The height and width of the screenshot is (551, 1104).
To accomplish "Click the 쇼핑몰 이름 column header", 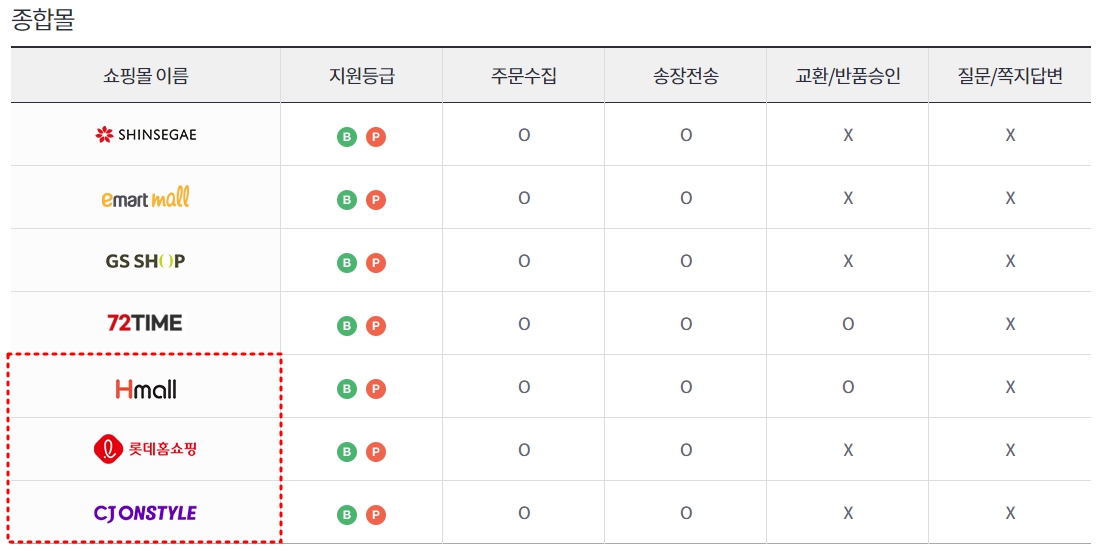I will pos(146,76).
